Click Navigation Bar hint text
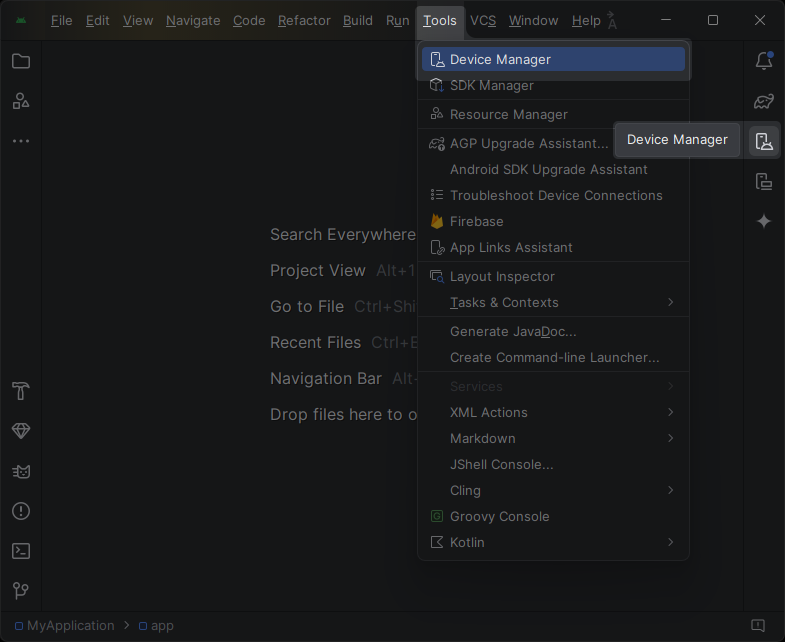785x642 pixels. (x=326, y=379)
